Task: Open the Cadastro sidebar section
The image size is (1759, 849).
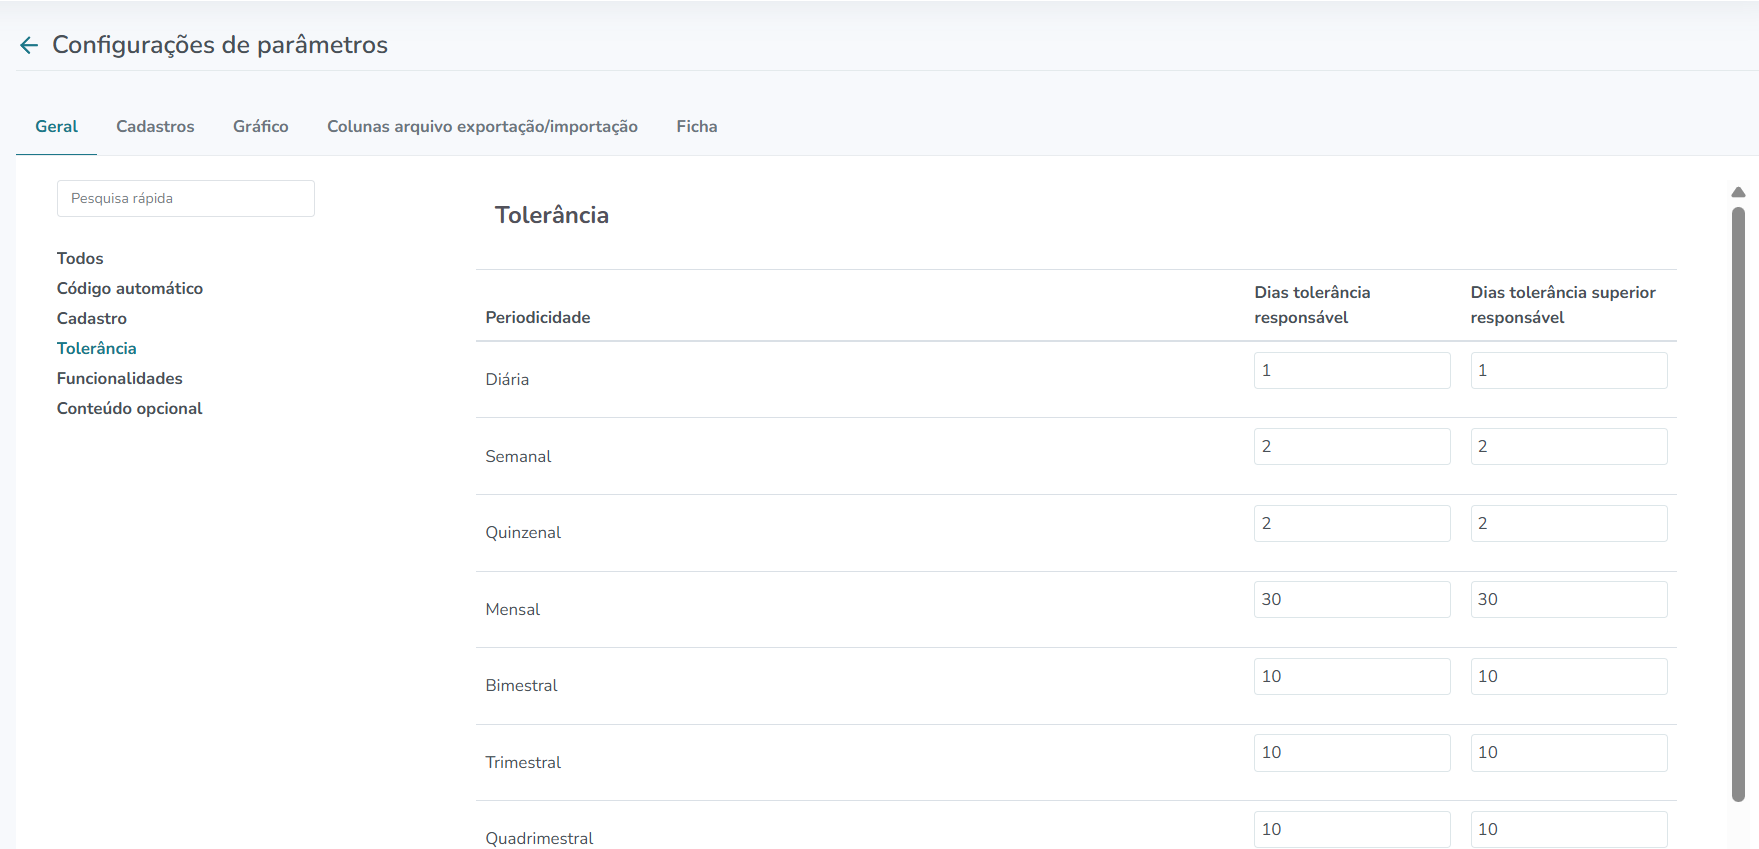Action: [92, 318]
